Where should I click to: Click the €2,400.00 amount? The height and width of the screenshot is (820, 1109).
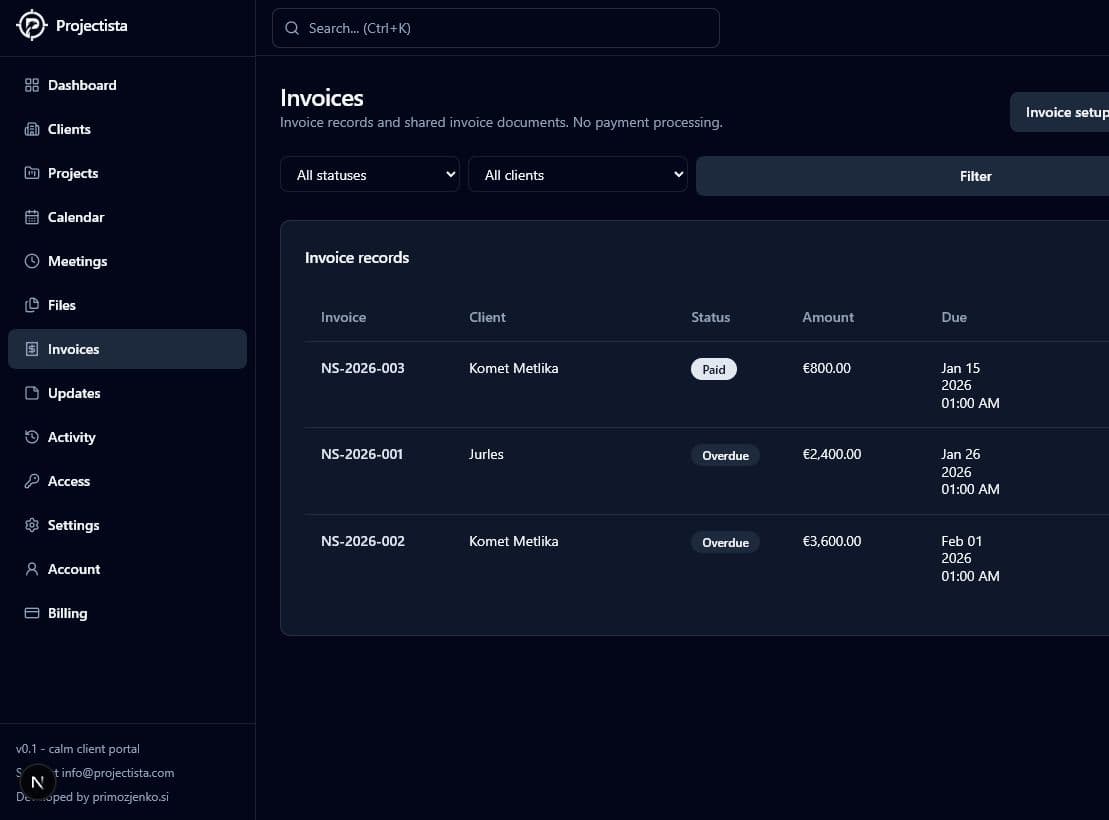tap(832, 454)
